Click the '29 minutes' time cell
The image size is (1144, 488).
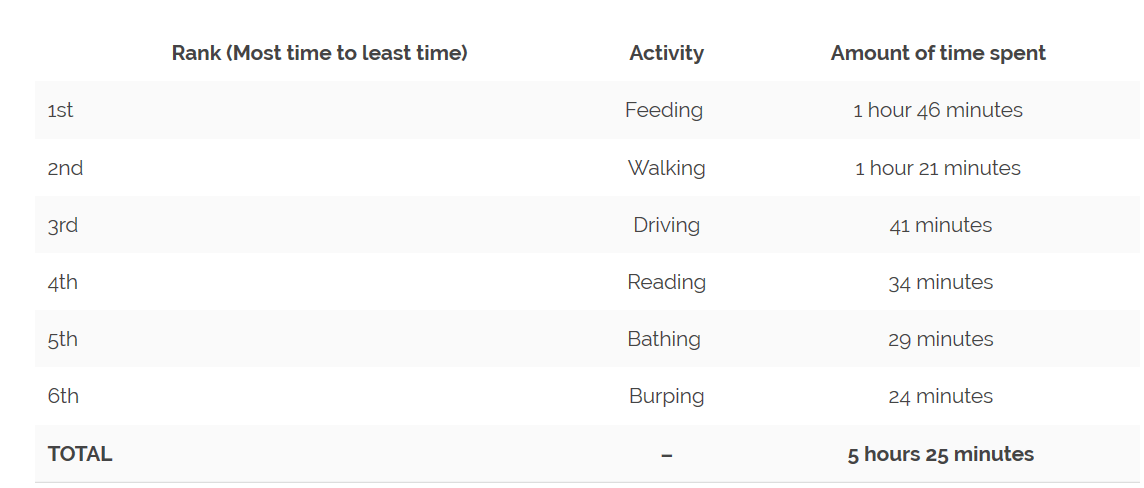(x=940, y=339)
